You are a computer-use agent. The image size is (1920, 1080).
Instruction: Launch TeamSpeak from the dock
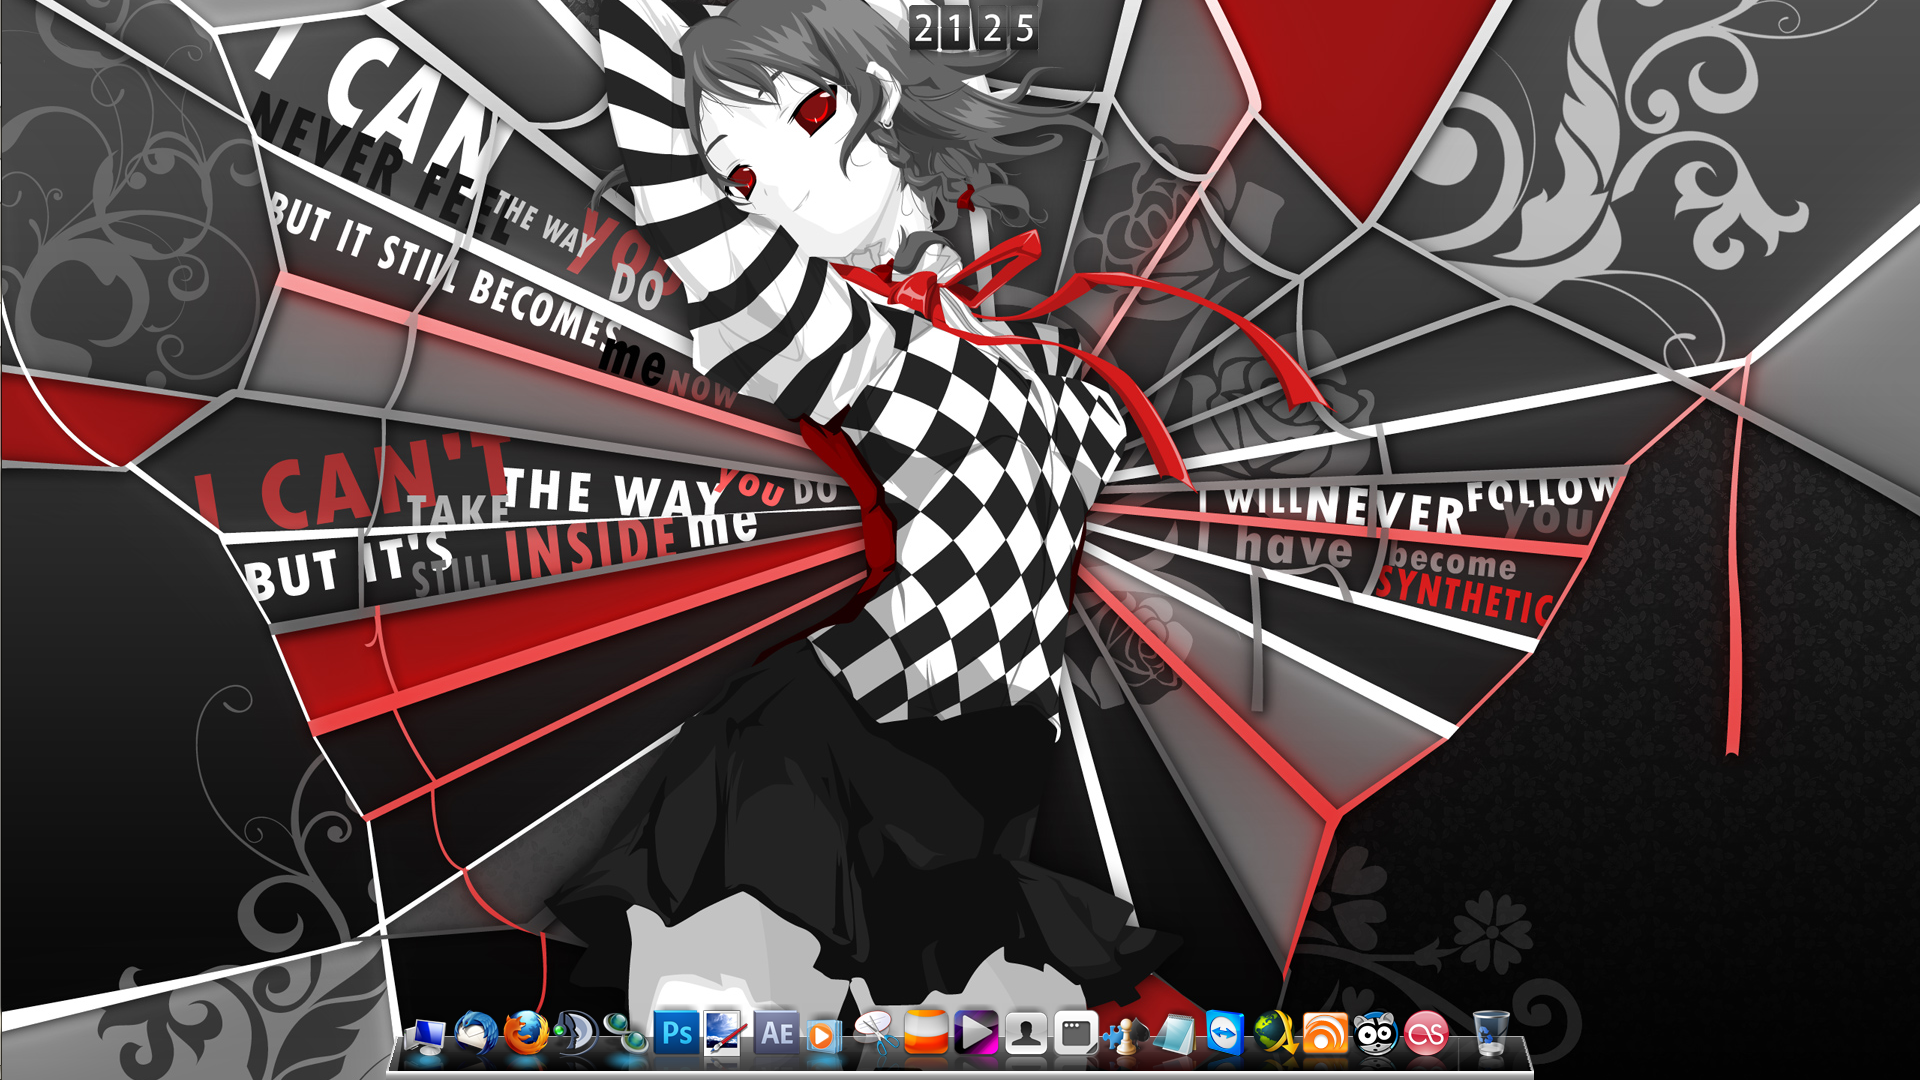(576, 1033)
